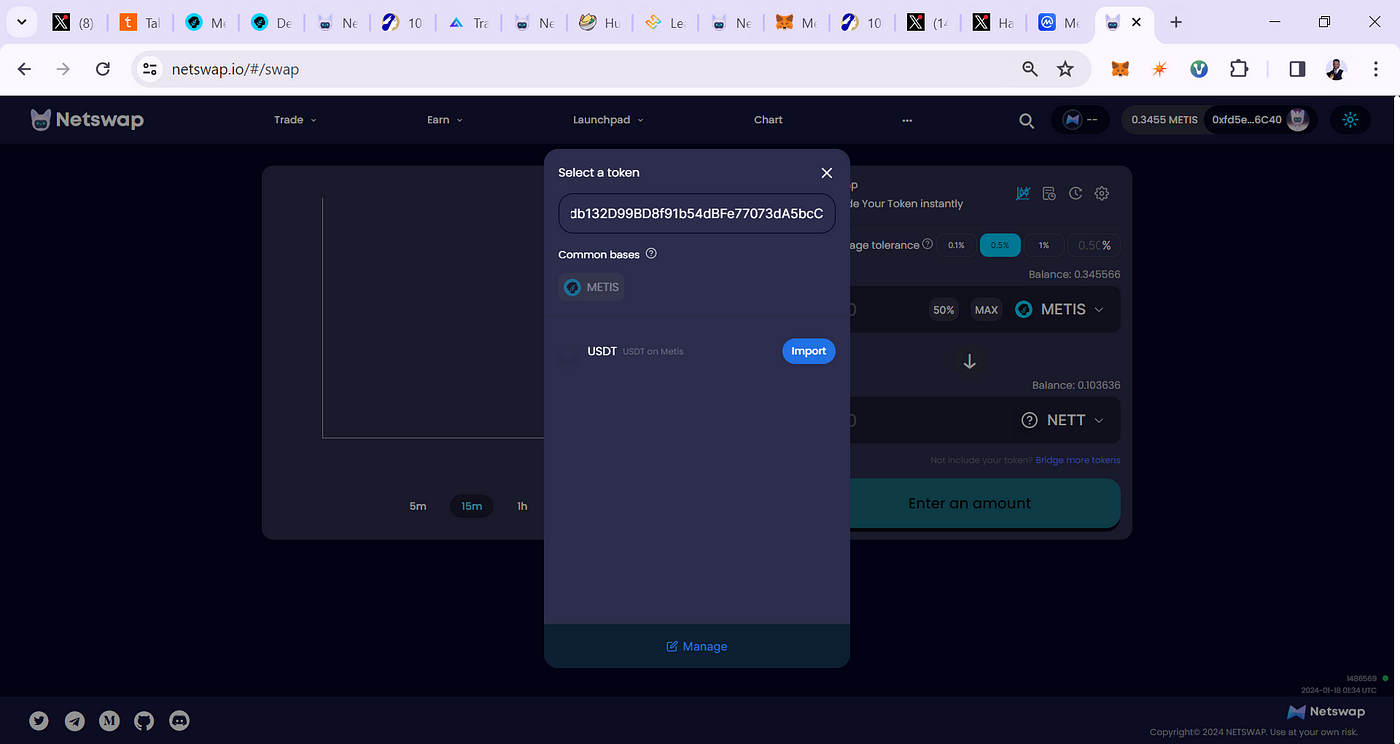Go back in browser
Image resolution: width=1400 pixels, height=744 pixels.
[x=25, y=69]
